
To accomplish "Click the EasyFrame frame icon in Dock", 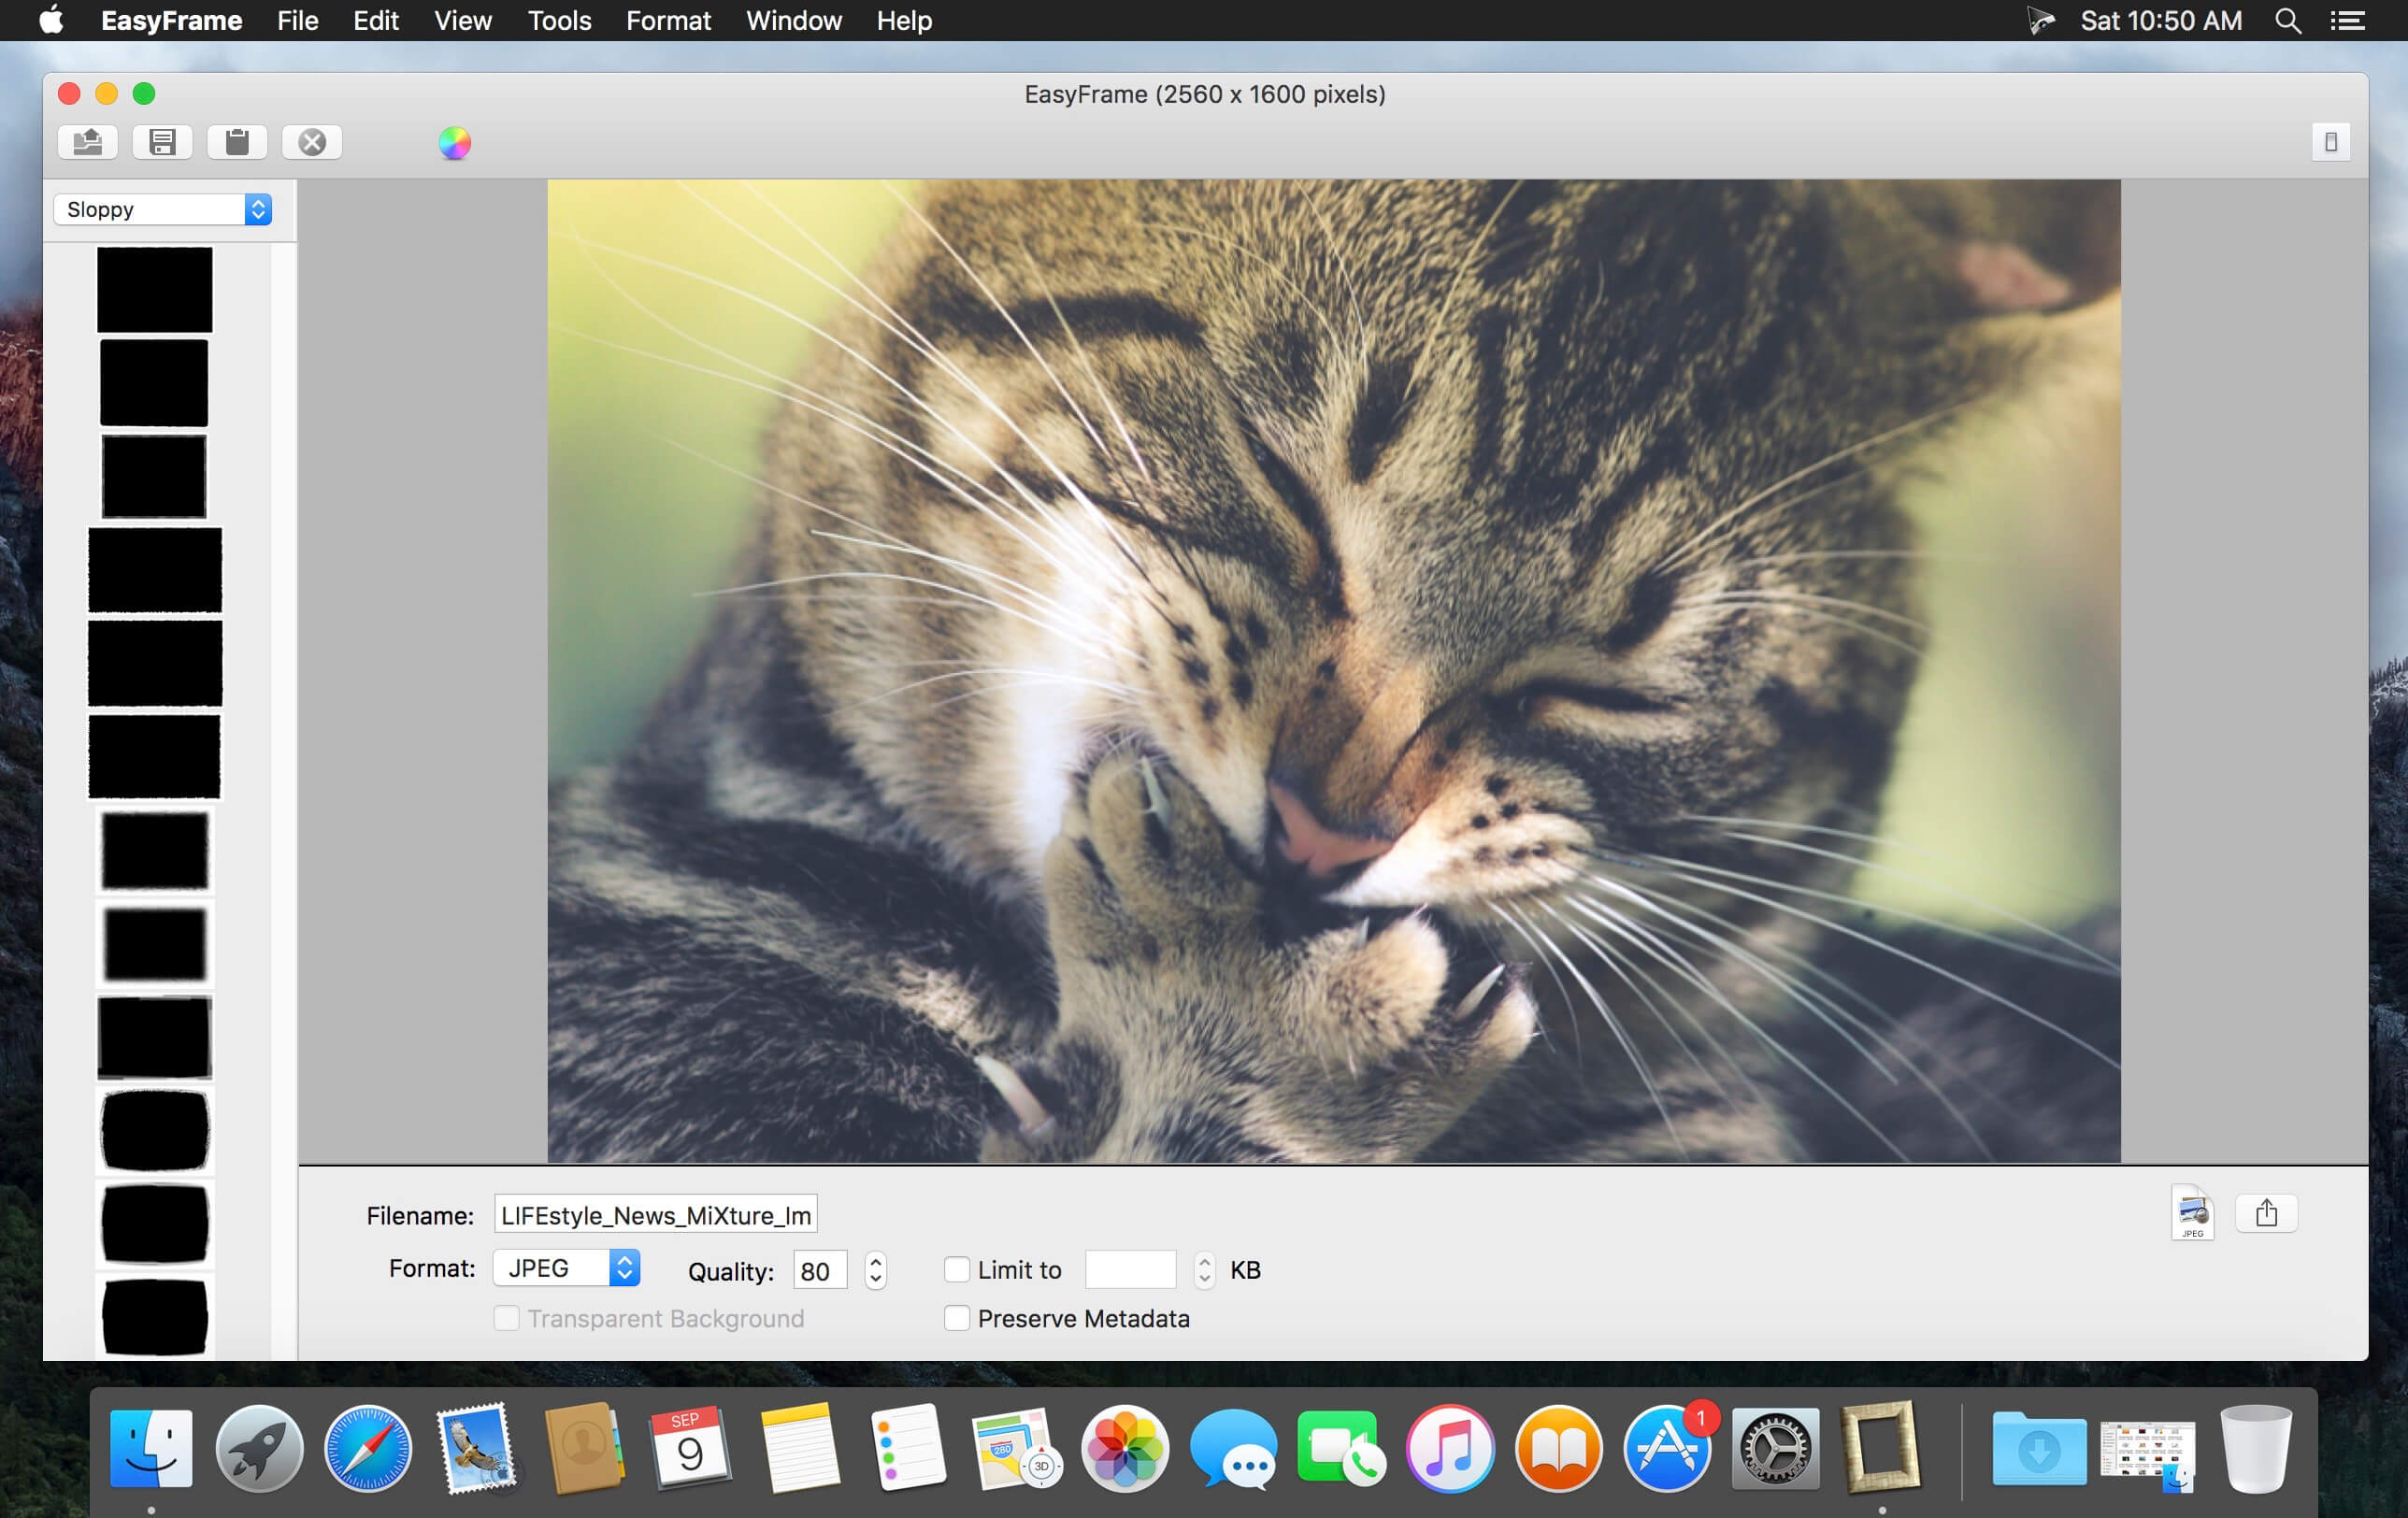I will pyautogui.click(x=1882, y=1447).
